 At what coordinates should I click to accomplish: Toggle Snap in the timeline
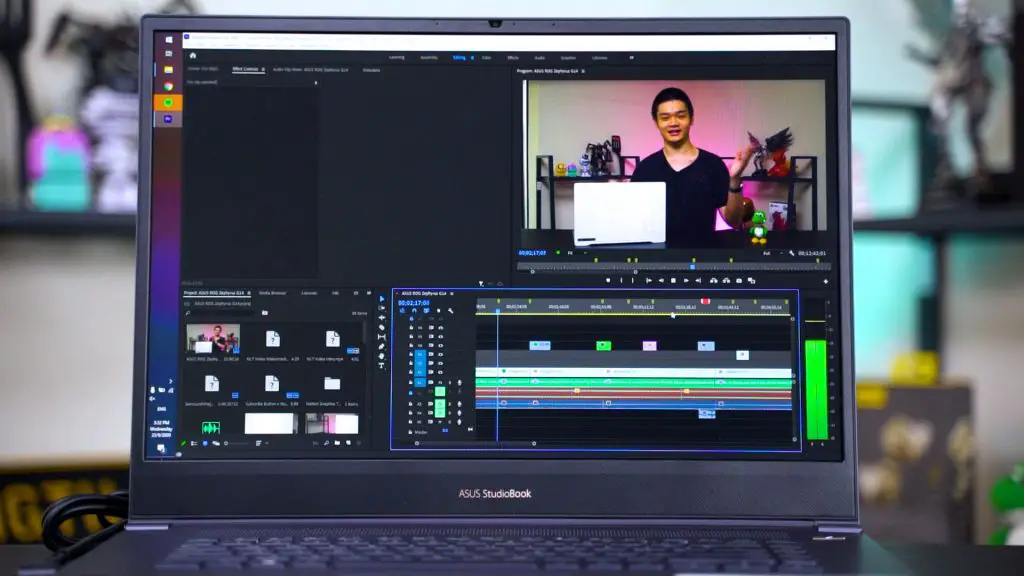(x=414, y=311)
